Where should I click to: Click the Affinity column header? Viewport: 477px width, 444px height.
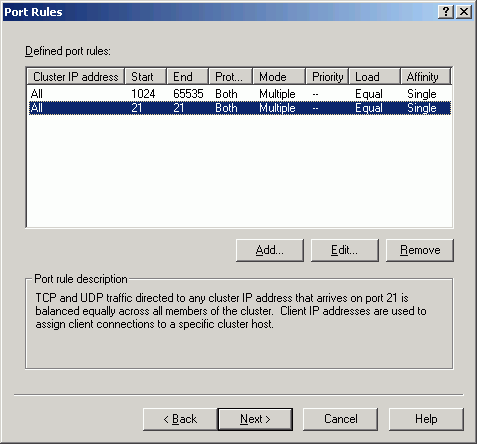coord(426,77)
